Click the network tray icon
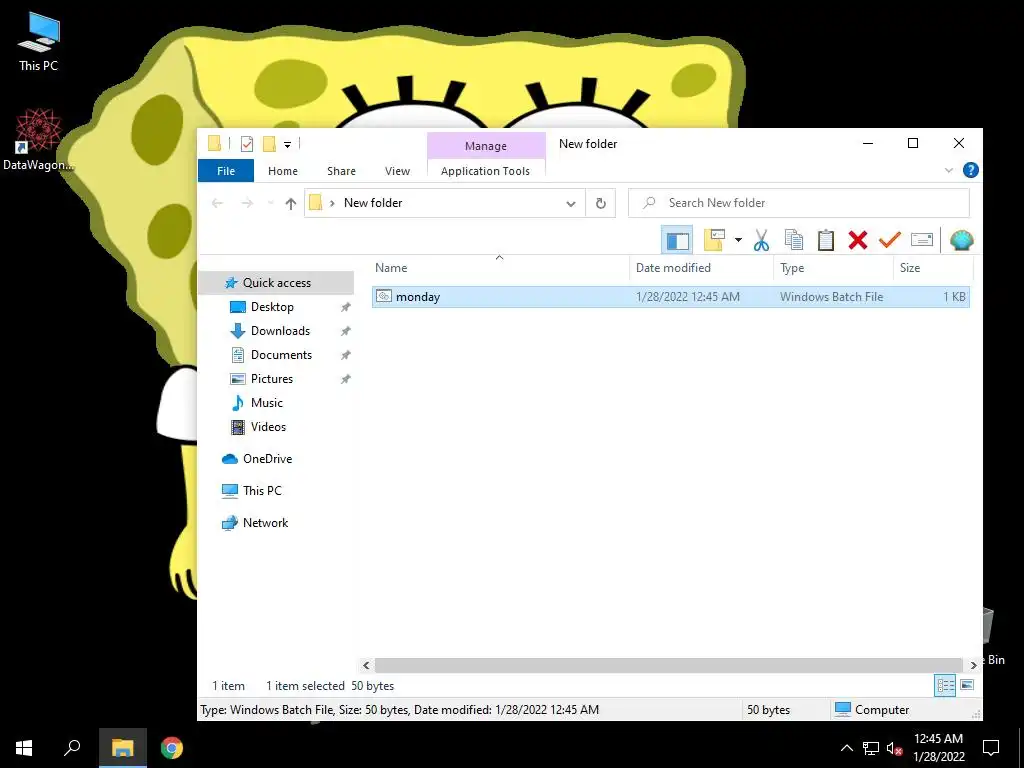 [871, 748]
